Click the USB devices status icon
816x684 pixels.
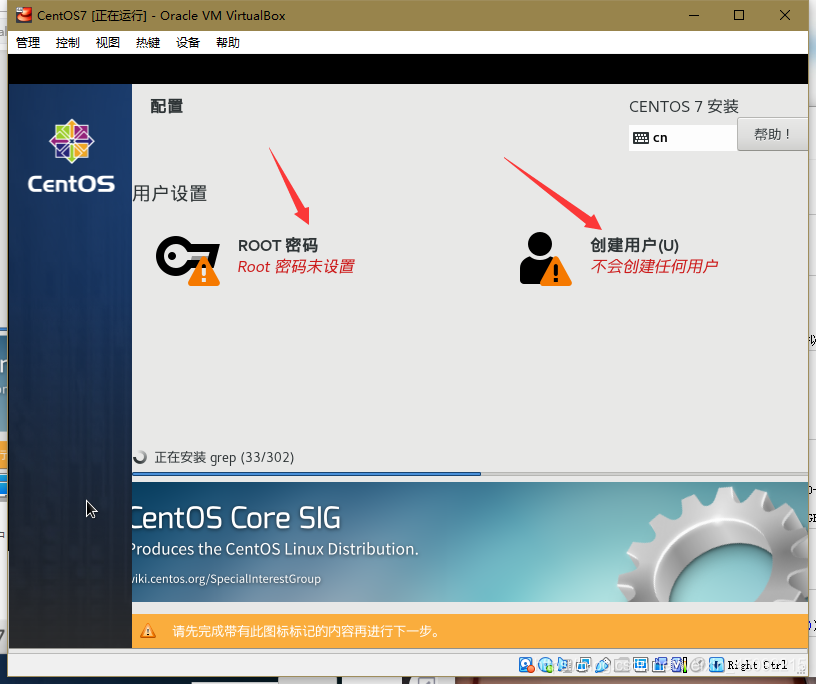[603, 665]
